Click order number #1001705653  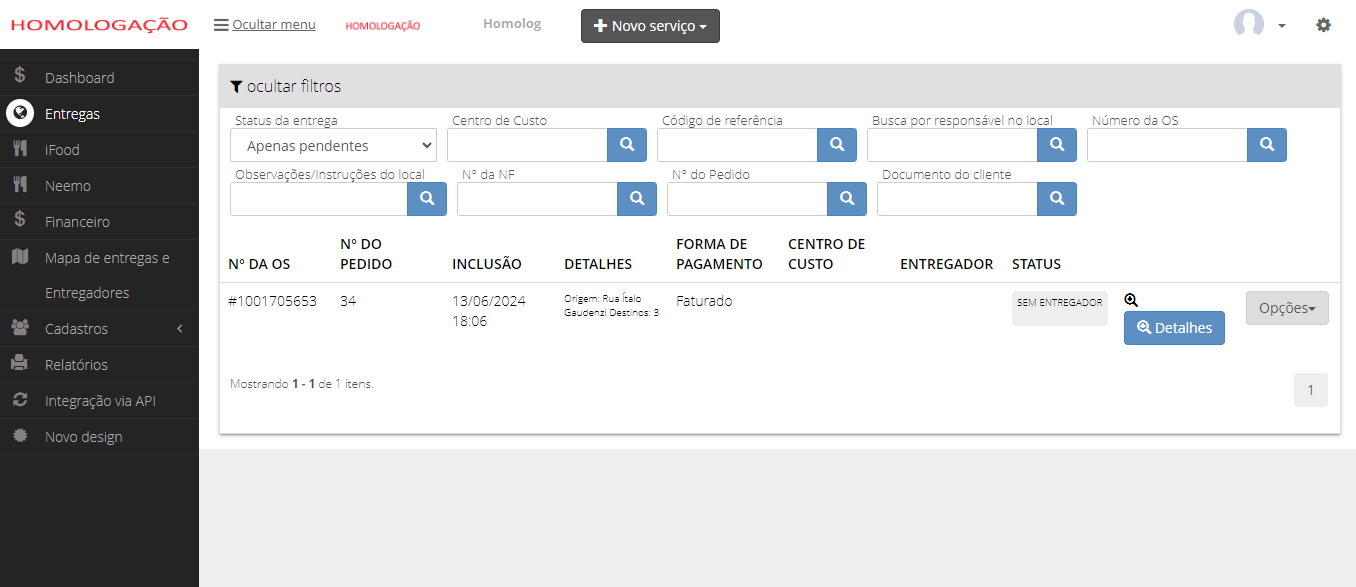coord(272,300)
